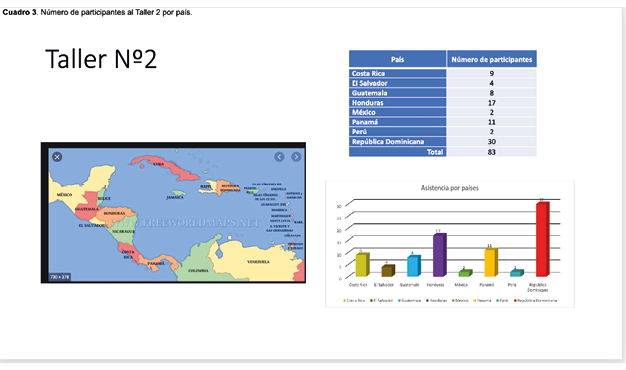Click the teal Perú bar in chart
This screenshot has width=626, height=370.
[x=517, y=273]
